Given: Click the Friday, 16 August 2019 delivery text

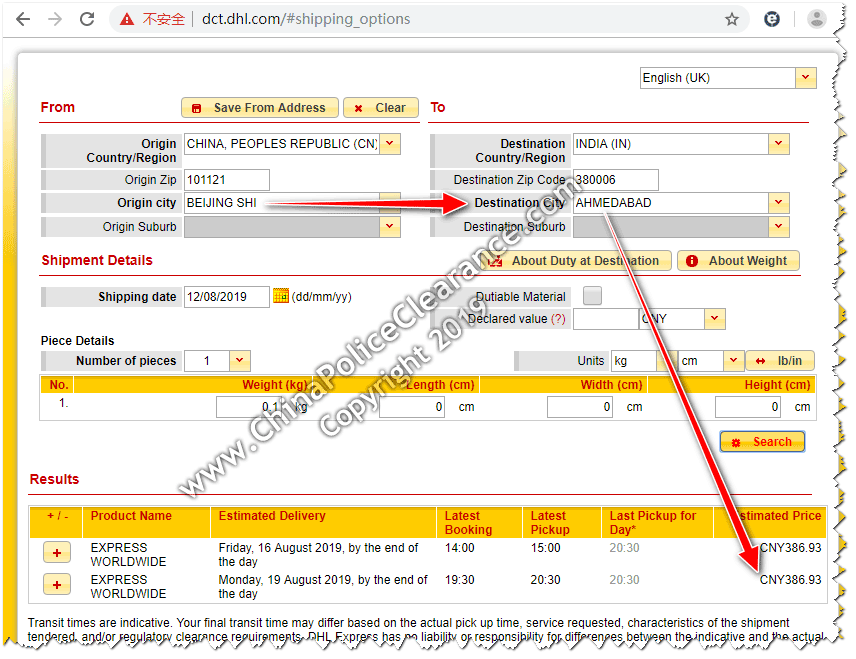Looking at the screenshot, I should 318,555.
